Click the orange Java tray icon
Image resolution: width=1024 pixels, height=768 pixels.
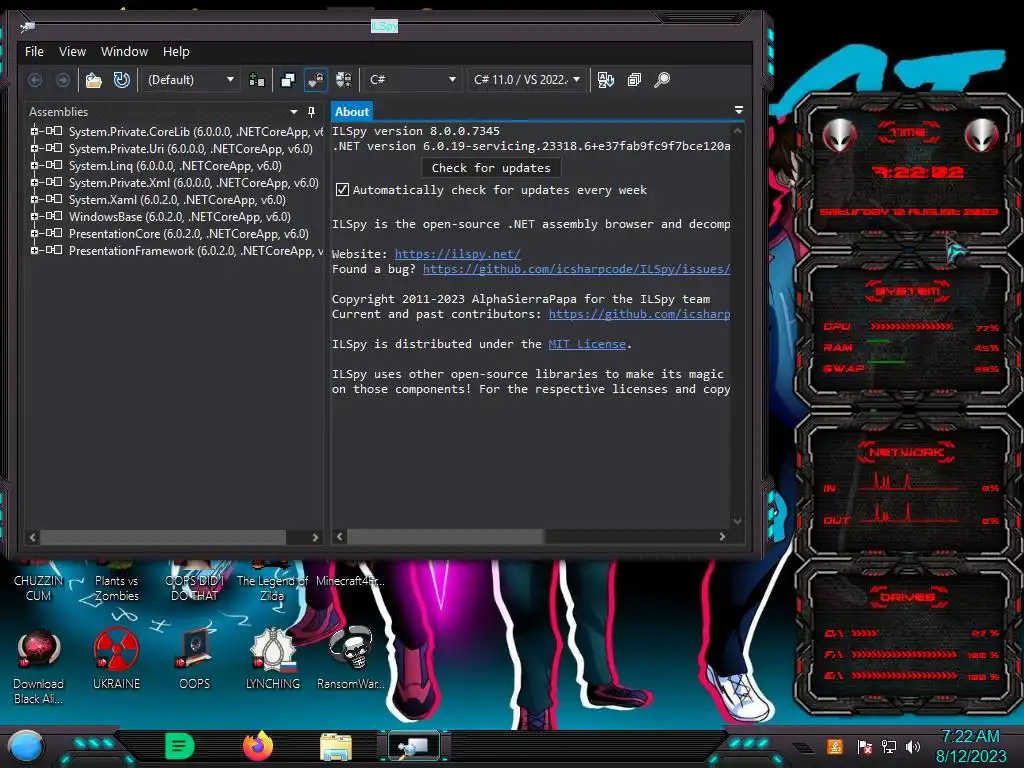click(x=835, y=746)
